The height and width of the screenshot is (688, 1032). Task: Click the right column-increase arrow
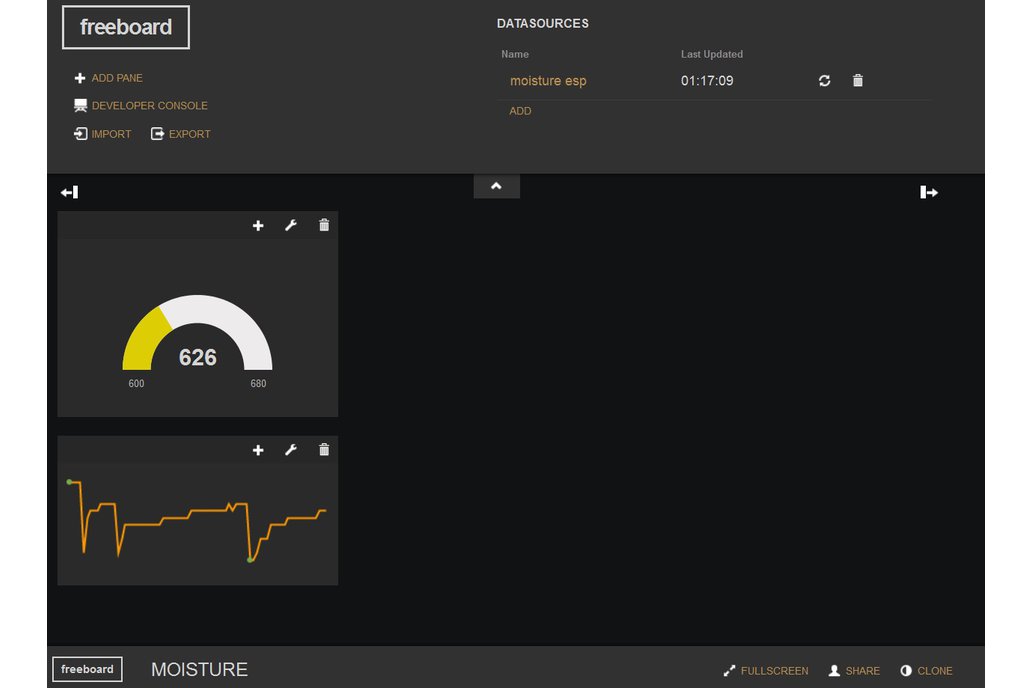tap(929, 192)
